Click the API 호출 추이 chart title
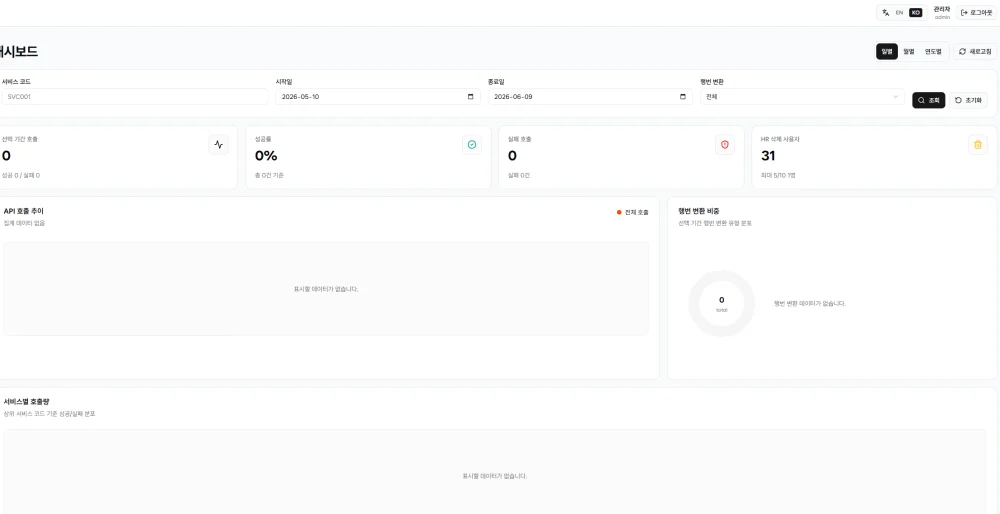The height and width of the screenshot is (514, 1000). pyautogui.click(x=24, y=211)
